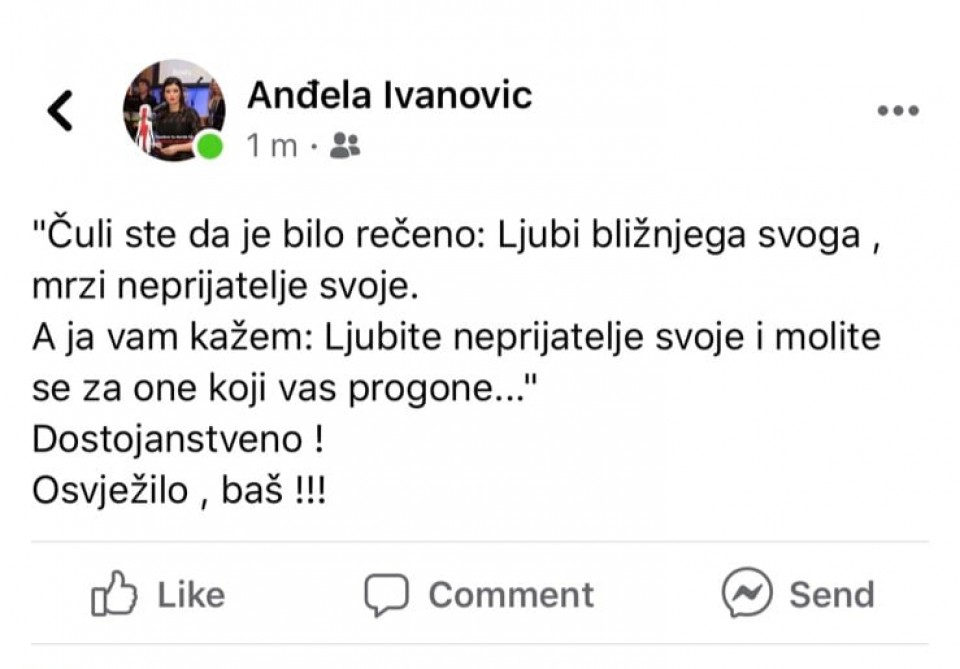Click the text "Osvježilo , baš !!!"
The image size is (960, 669).
[x=179, y=490]
